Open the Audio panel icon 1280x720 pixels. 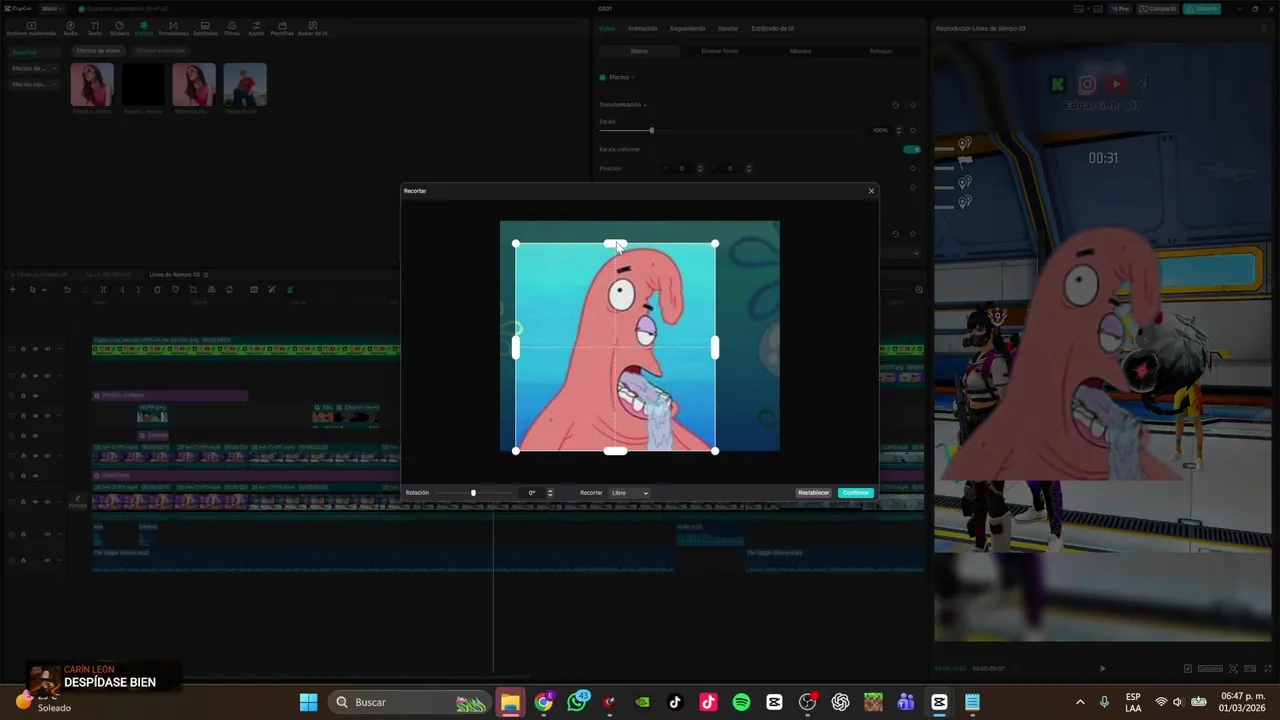coord(70,28)
